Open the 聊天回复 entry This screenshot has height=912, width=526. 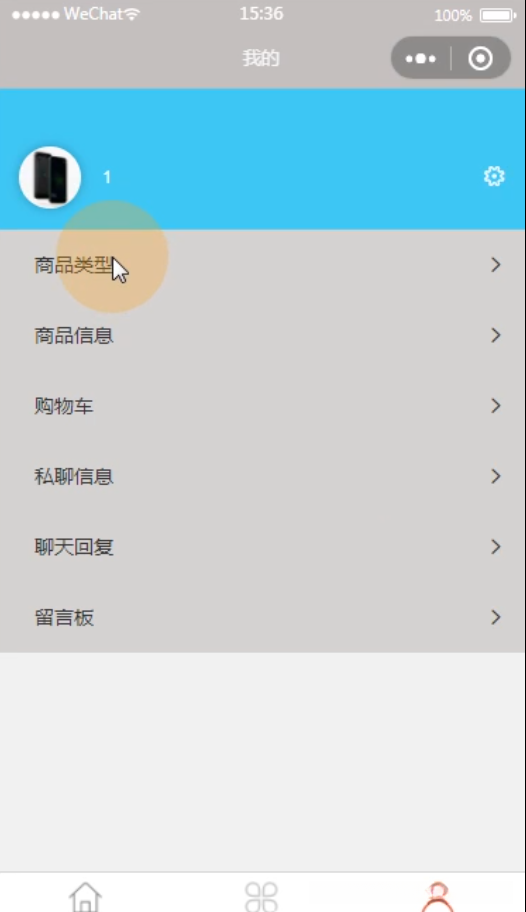[x=262, y=547]
